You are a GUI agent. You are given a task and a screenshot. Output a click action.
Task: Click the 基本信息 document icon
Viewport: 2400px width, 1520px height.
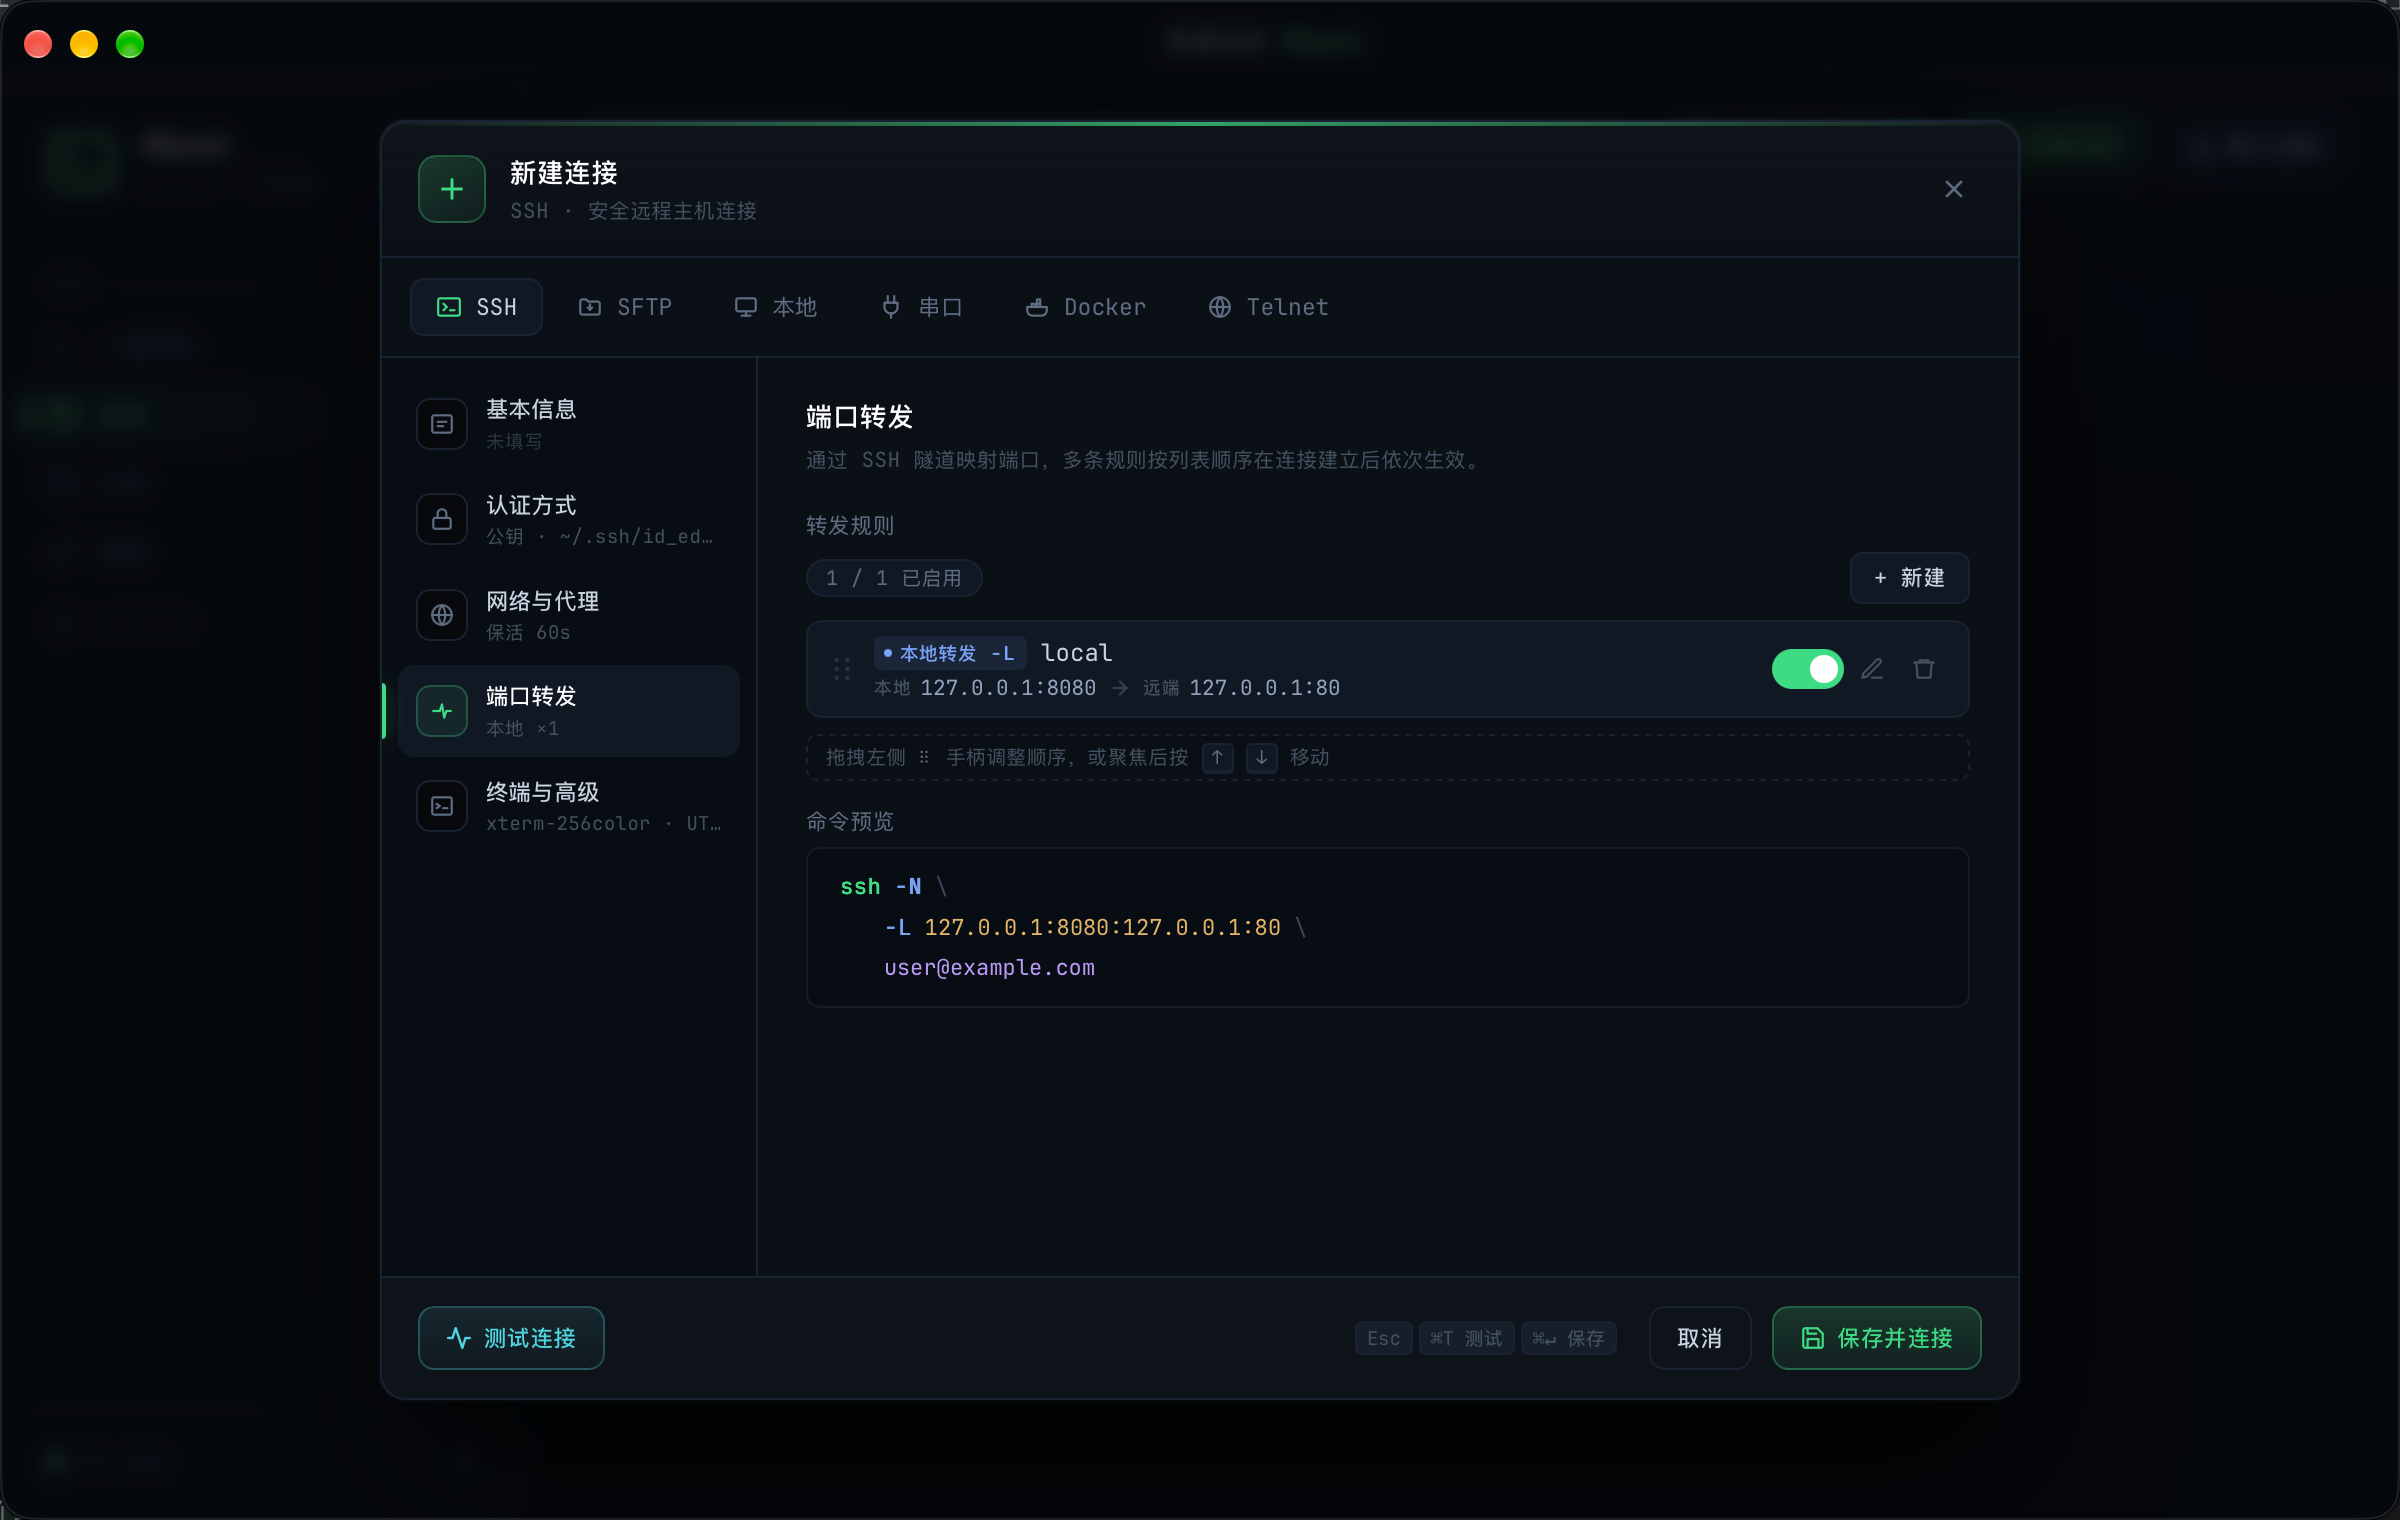pyautogui.click(x=442, y=424)
